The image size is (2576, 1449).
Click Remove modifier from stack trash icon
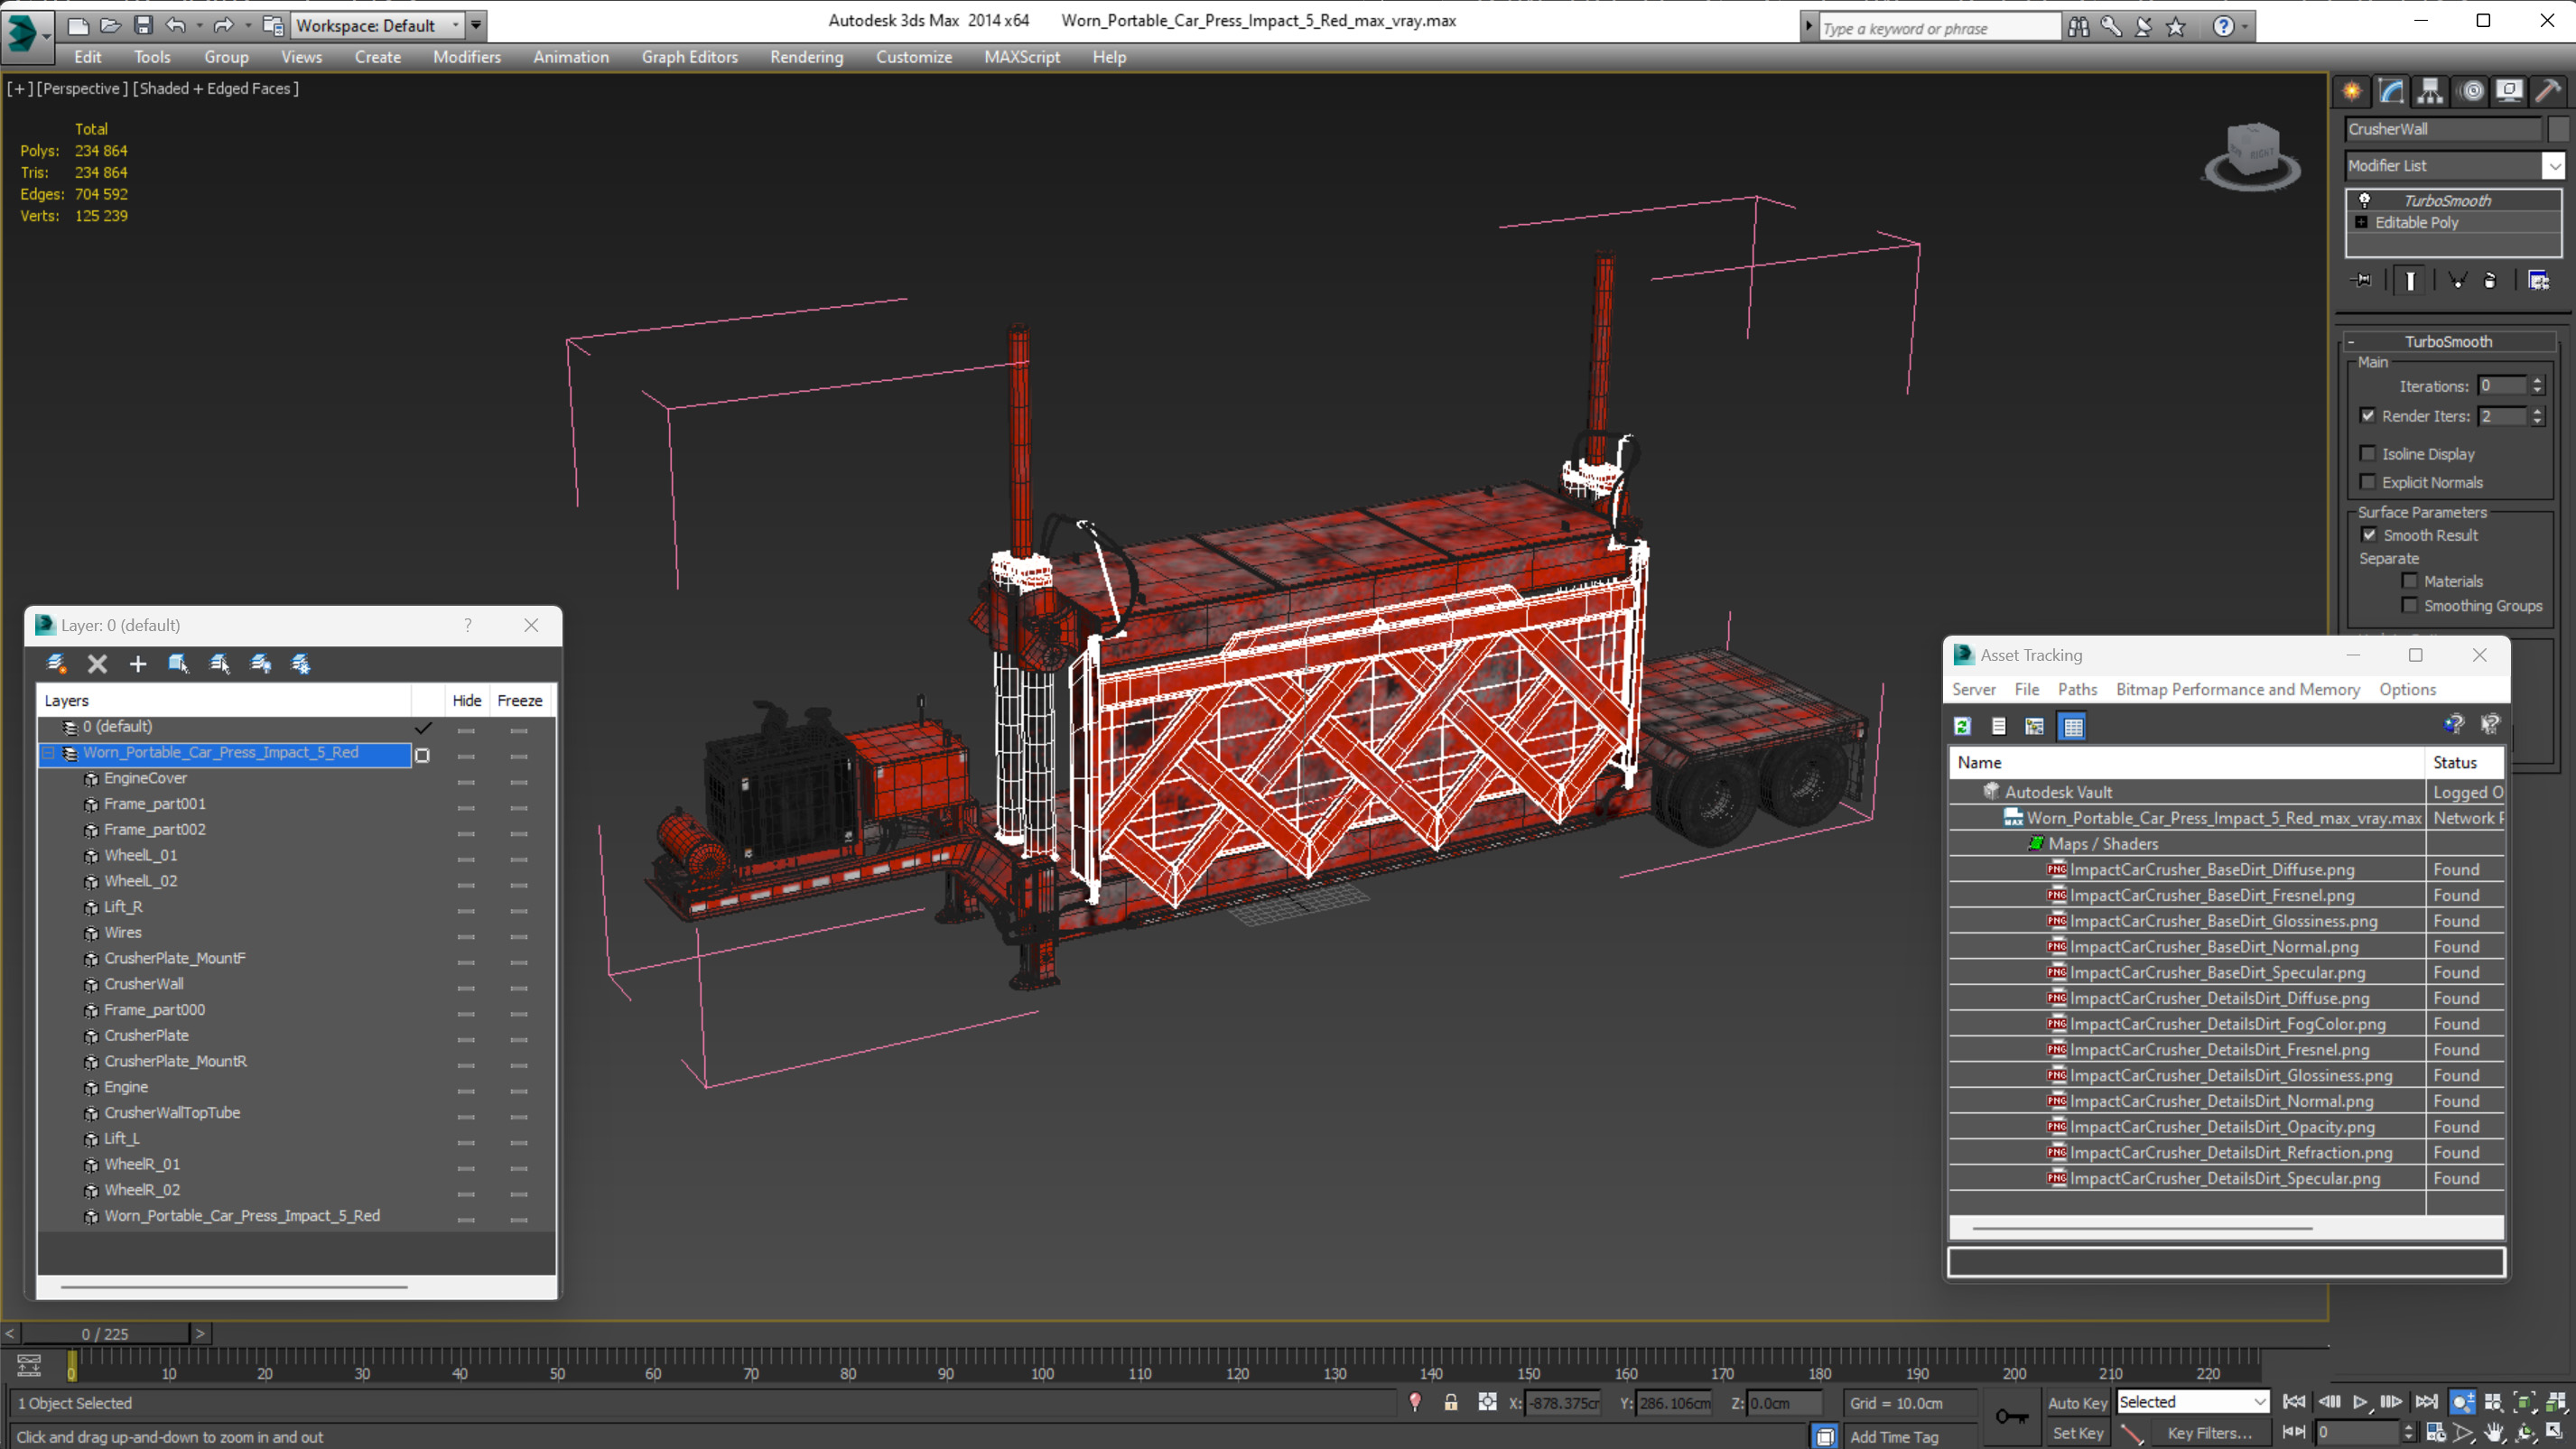pyautogui.click(x=2490, y=281)
